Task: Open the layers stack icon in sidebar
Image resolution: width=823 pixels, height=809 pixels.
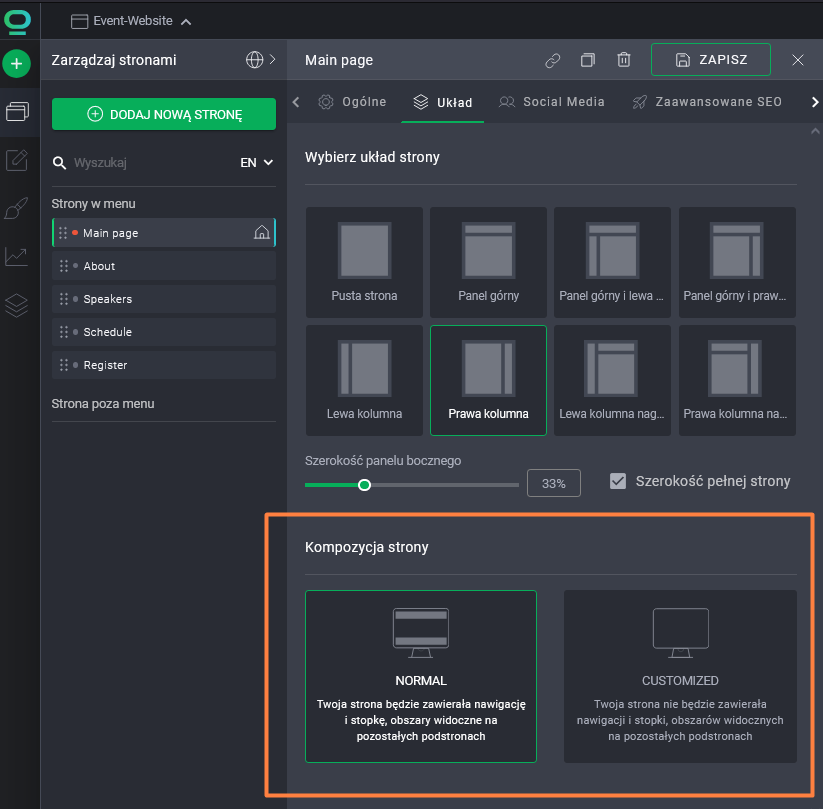Action: [17, 305]
